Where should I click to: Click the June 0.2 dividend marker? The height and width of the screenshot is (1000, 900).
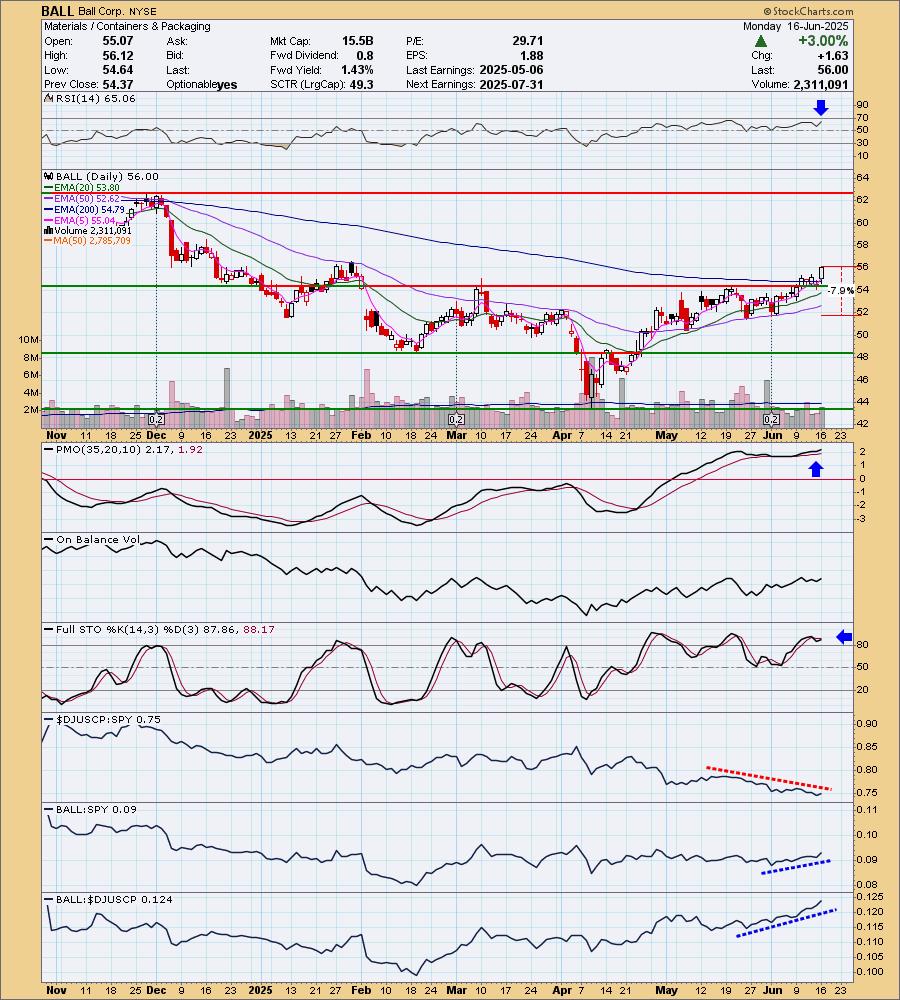tap(772, 420)
